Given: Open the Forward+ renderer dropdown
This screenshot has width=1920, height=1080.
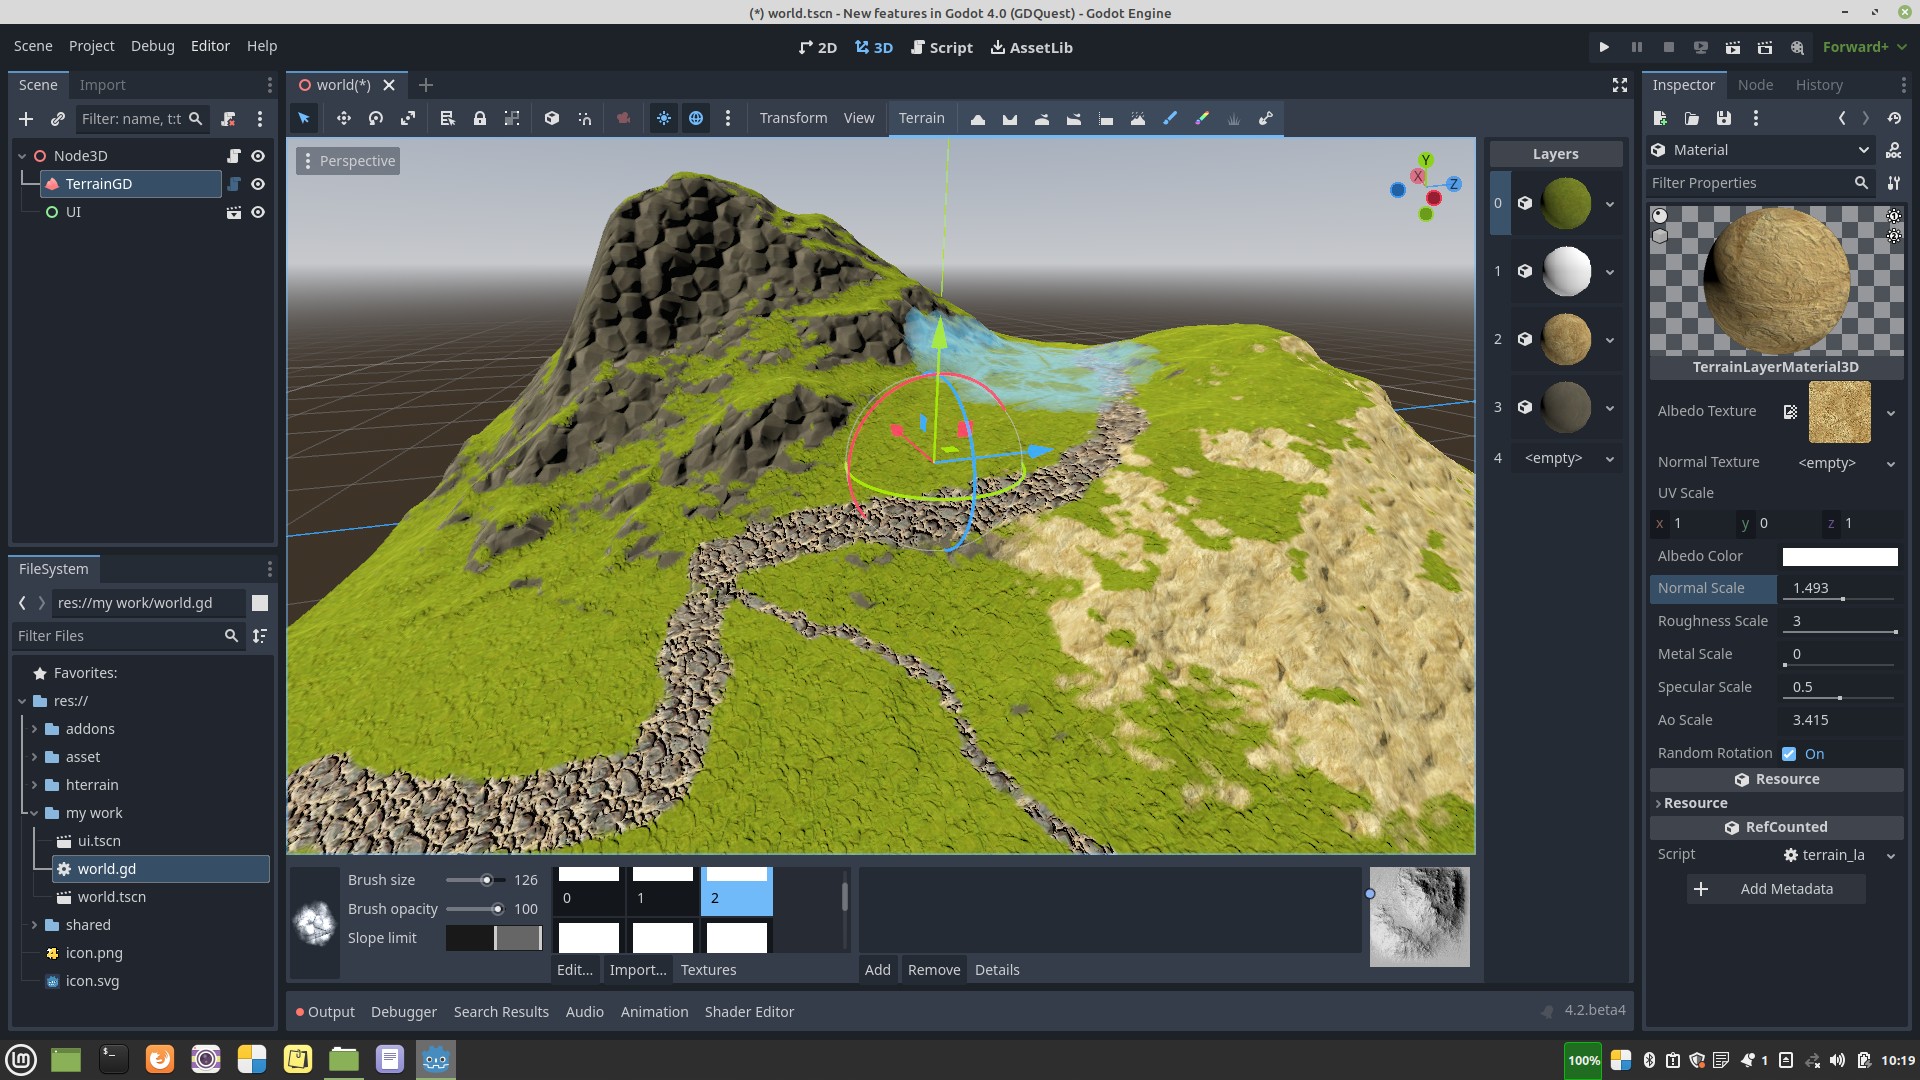Looking at the screenshot, I should click(1865, 47).
